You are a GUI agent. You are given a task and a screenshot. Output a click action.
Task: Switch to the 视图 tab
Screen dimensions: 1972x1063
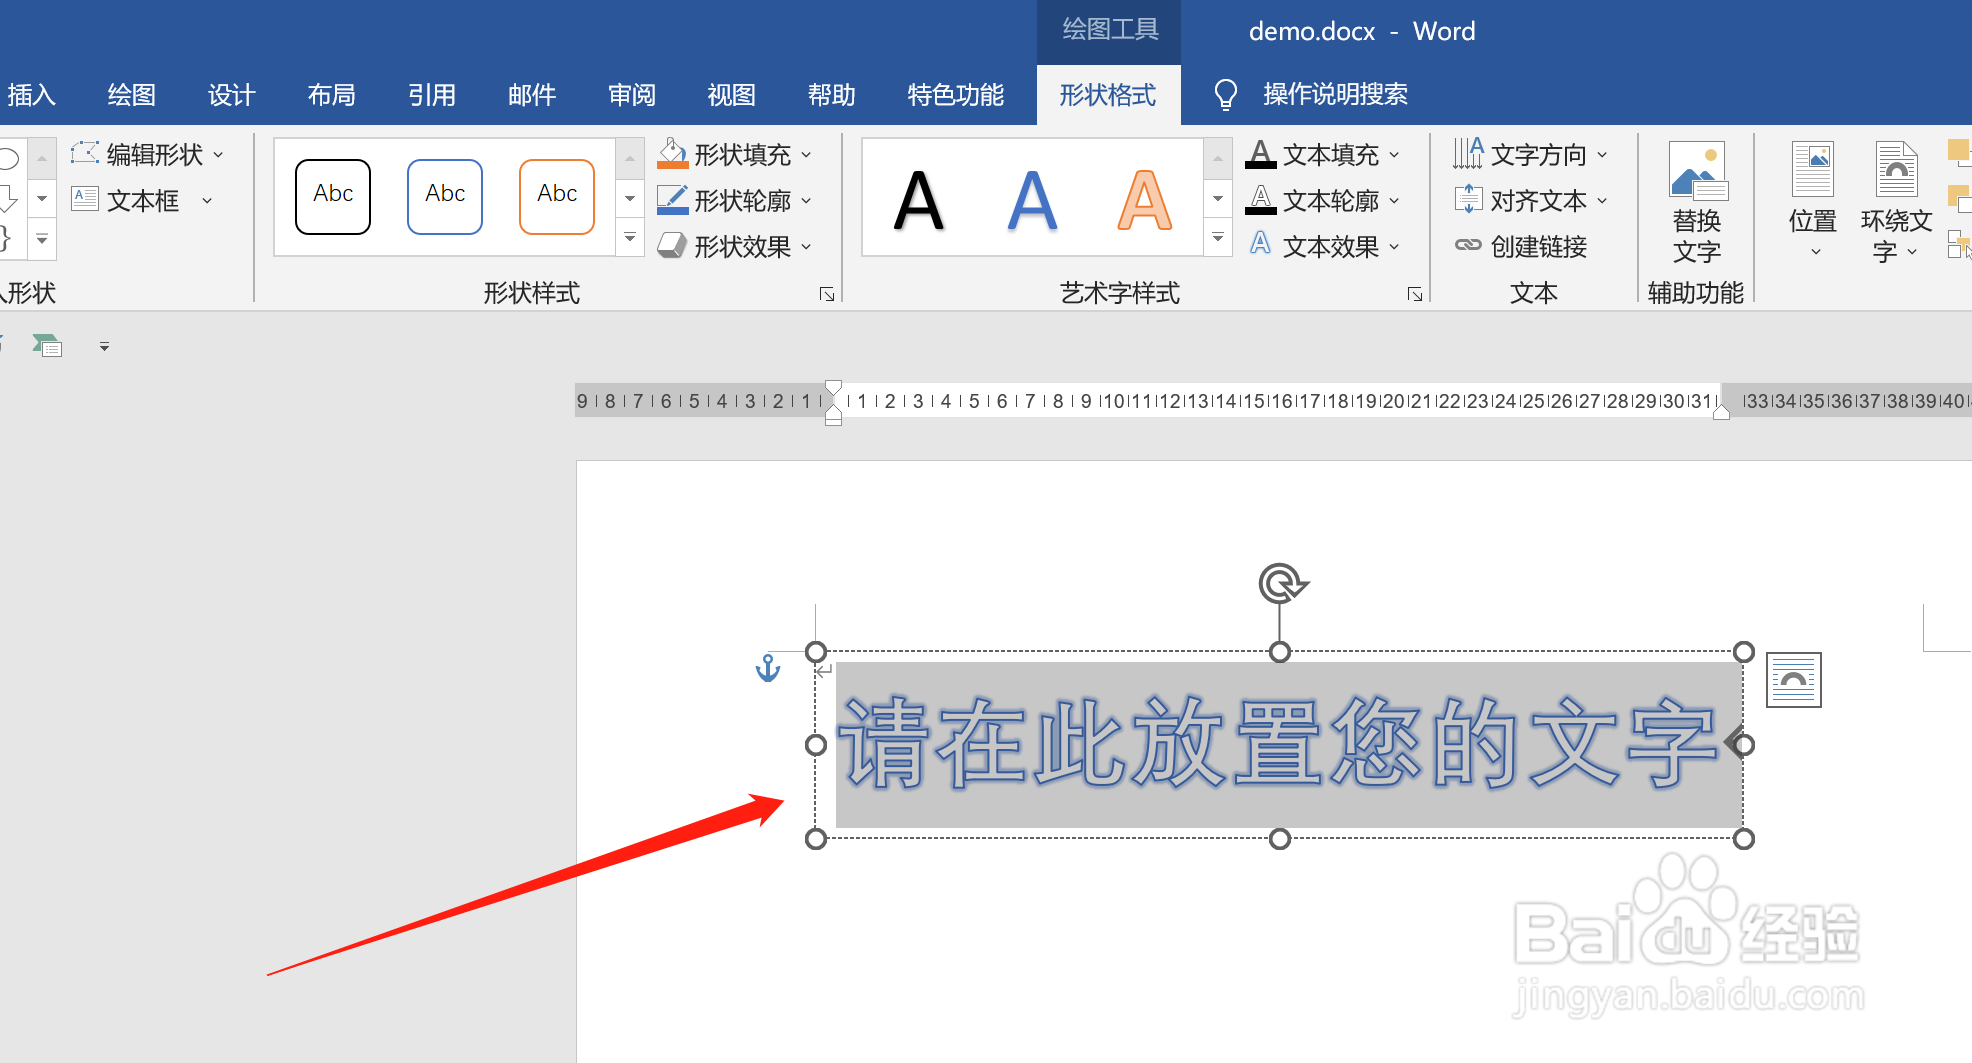732,95
